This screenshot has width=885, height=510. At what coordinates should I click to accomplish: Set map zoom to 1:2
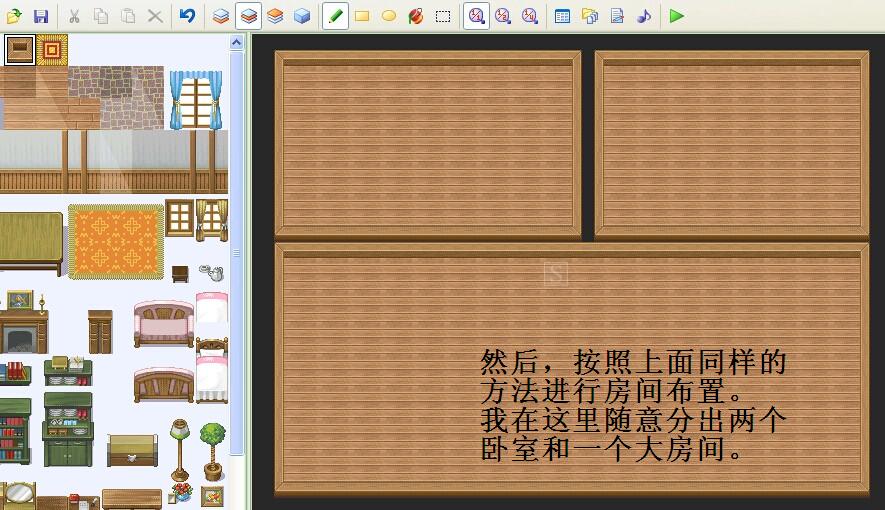point(502,16)
